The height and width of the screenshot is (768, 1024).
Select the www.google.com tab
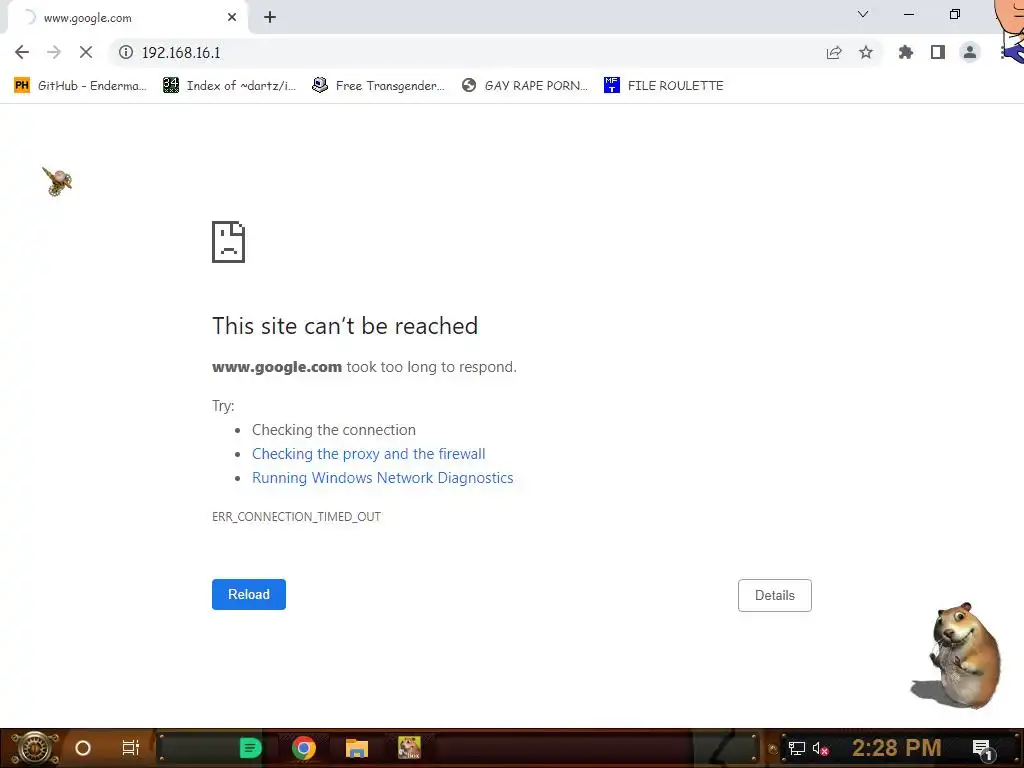124,18
